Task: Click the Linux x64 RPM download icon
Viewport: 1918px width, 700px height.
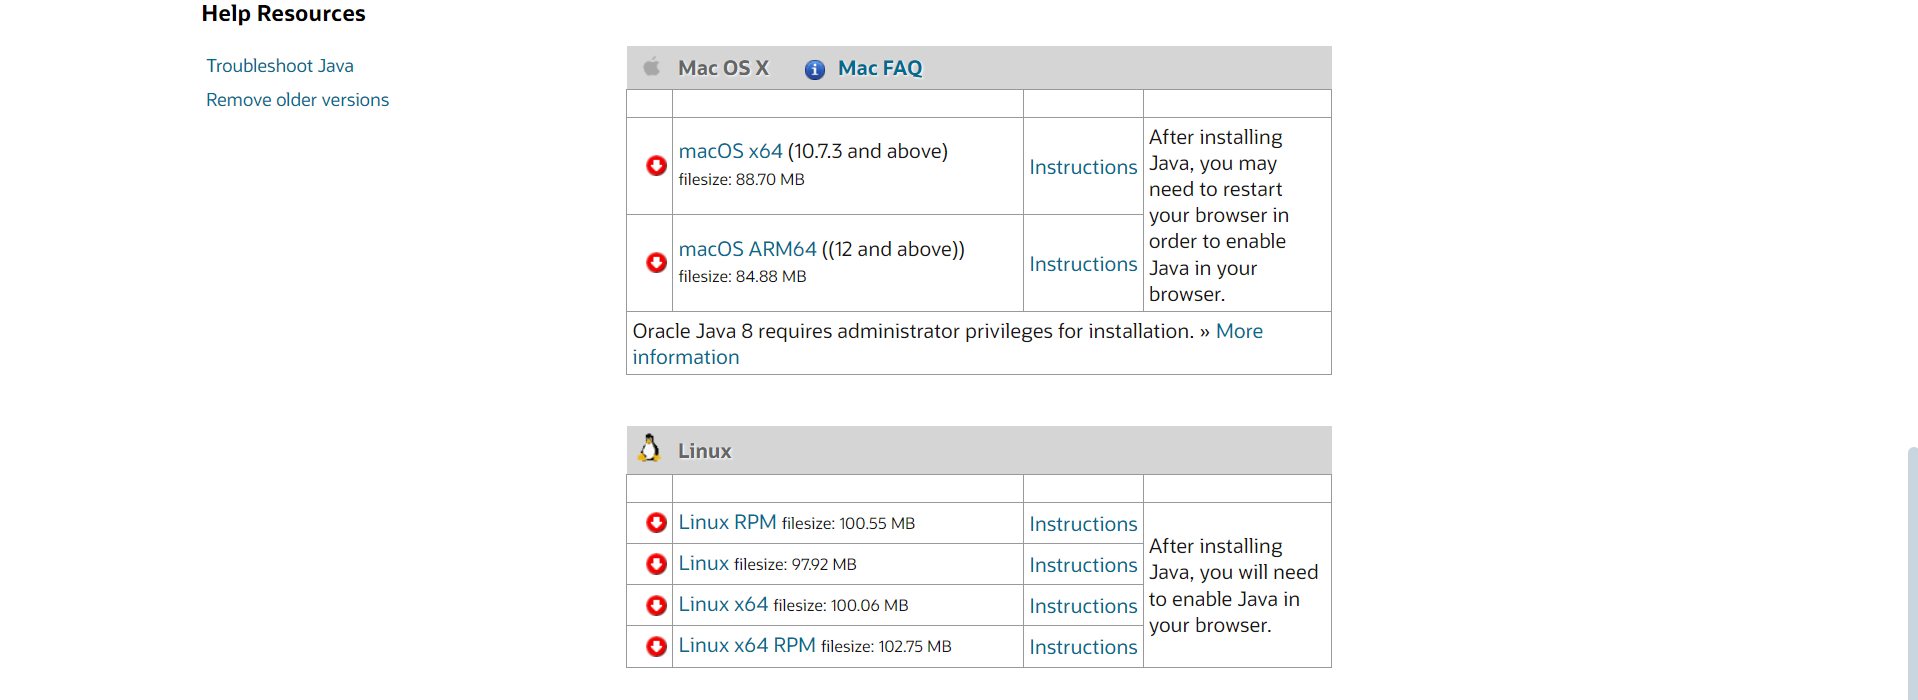Action: point(656,646)
